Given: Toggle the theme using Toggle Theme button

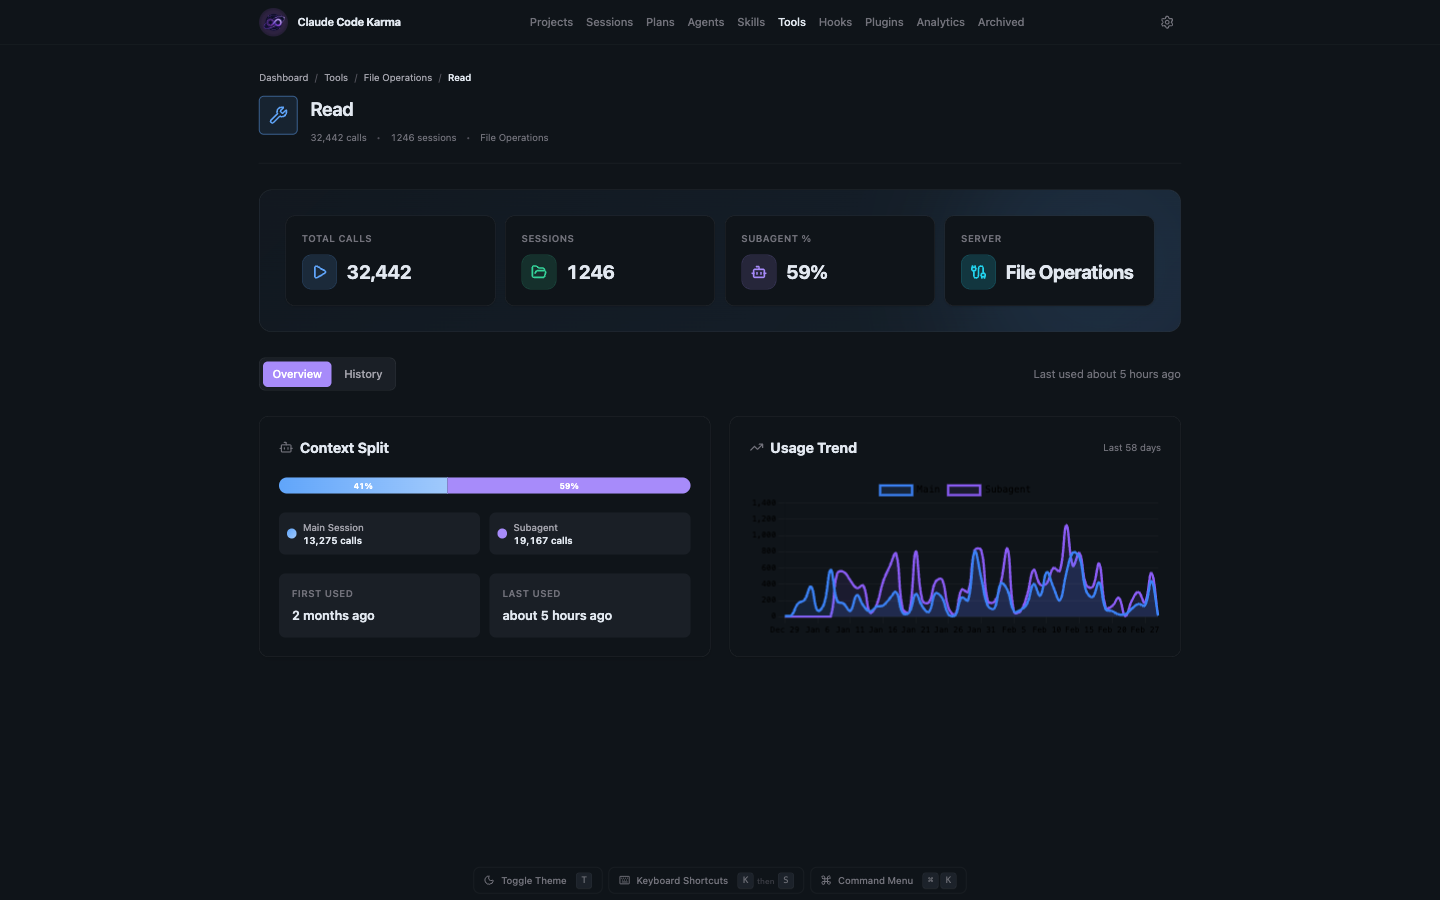Looking at the screenshot, I should pos(538,881).
